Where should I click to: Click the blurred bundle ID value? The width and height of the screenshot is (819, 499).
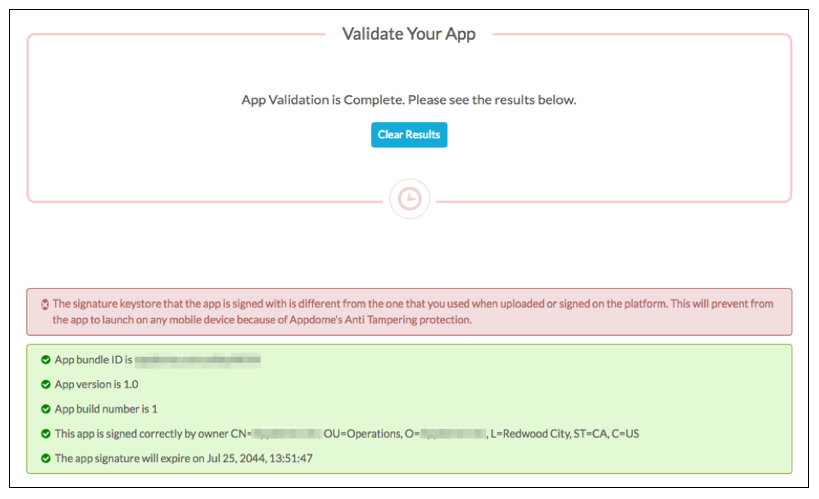pos(198,359)
